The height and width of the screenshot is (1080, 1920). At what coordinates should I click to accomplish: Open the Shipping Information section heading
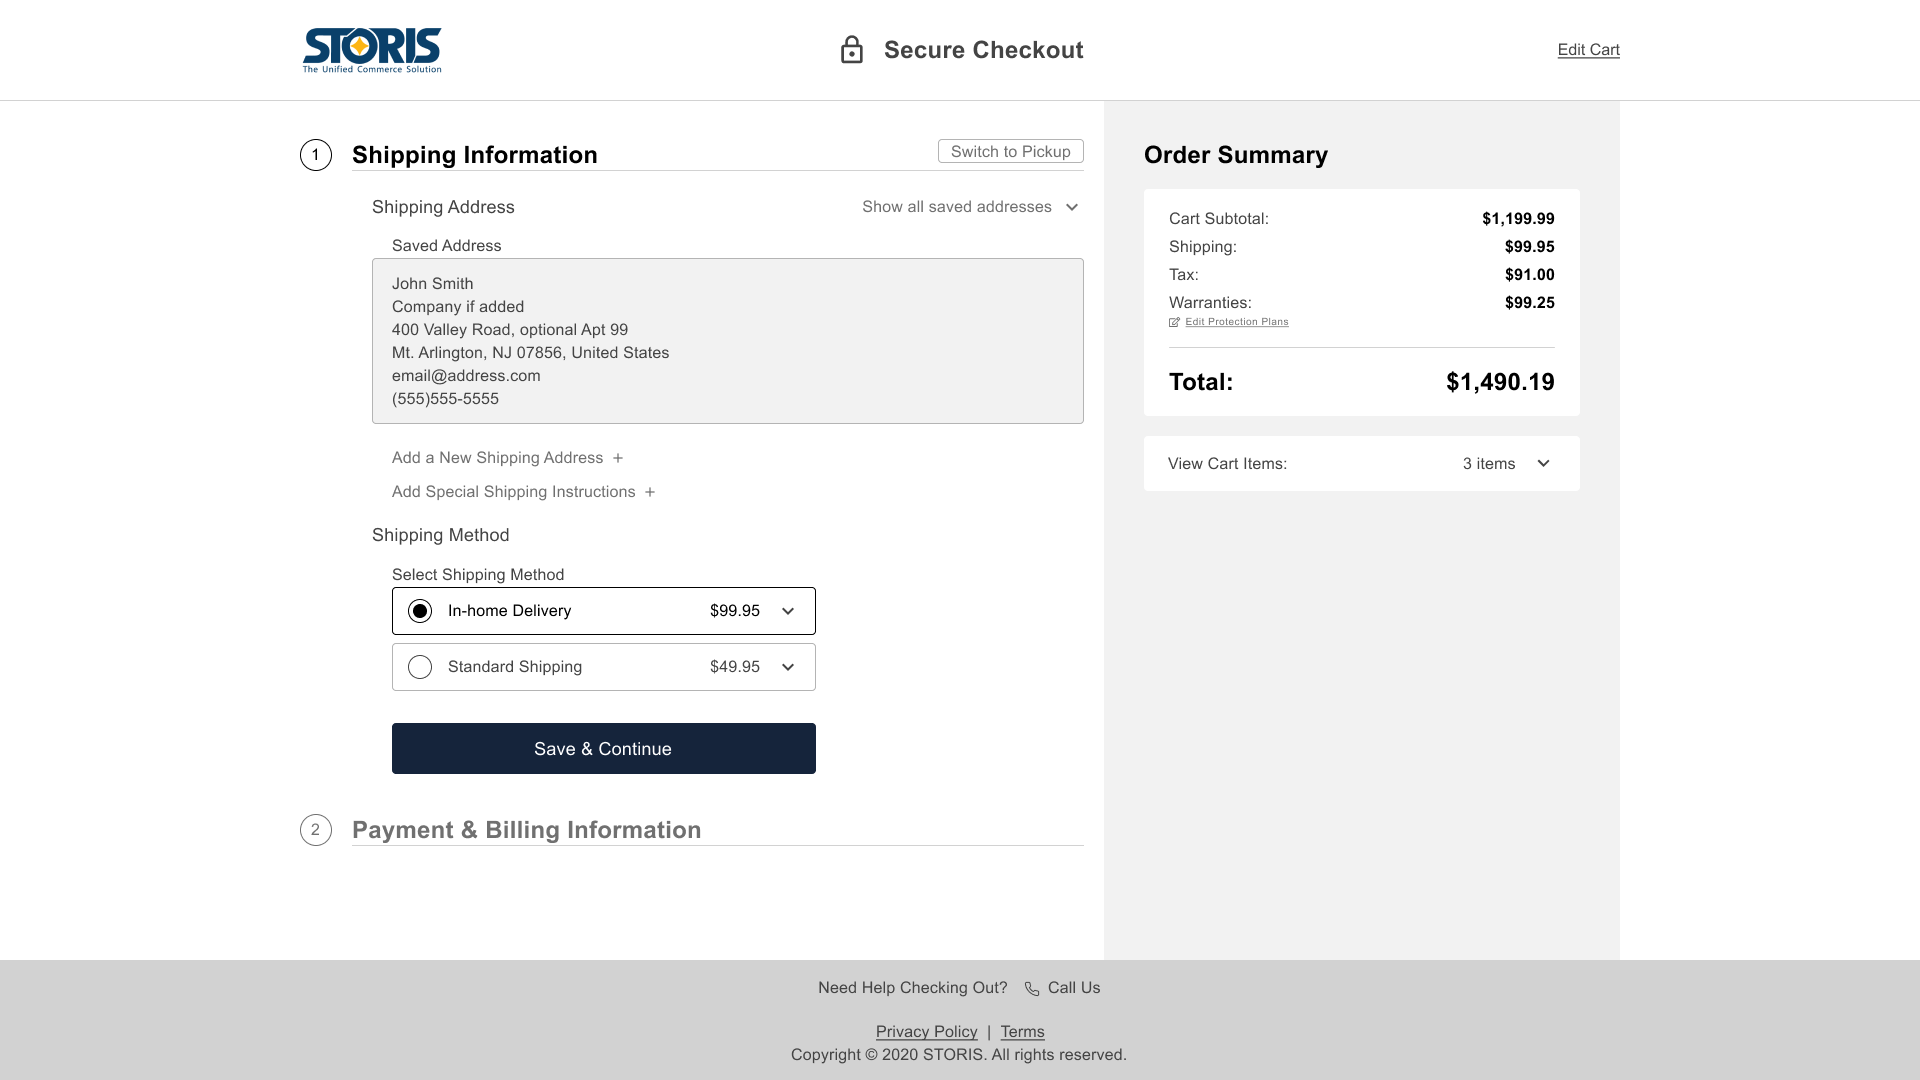[x=475, y=155]
